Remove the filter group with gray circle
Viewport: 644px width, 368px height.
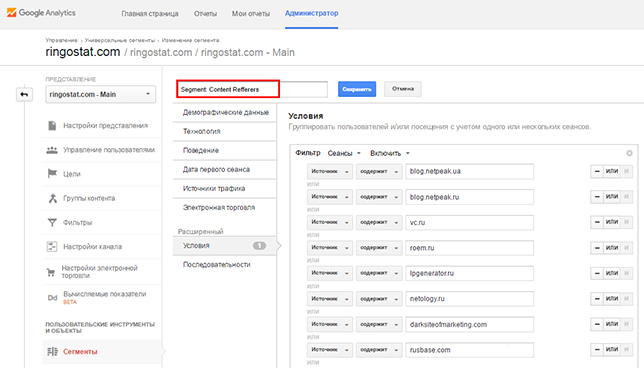(x=629, y=153)
